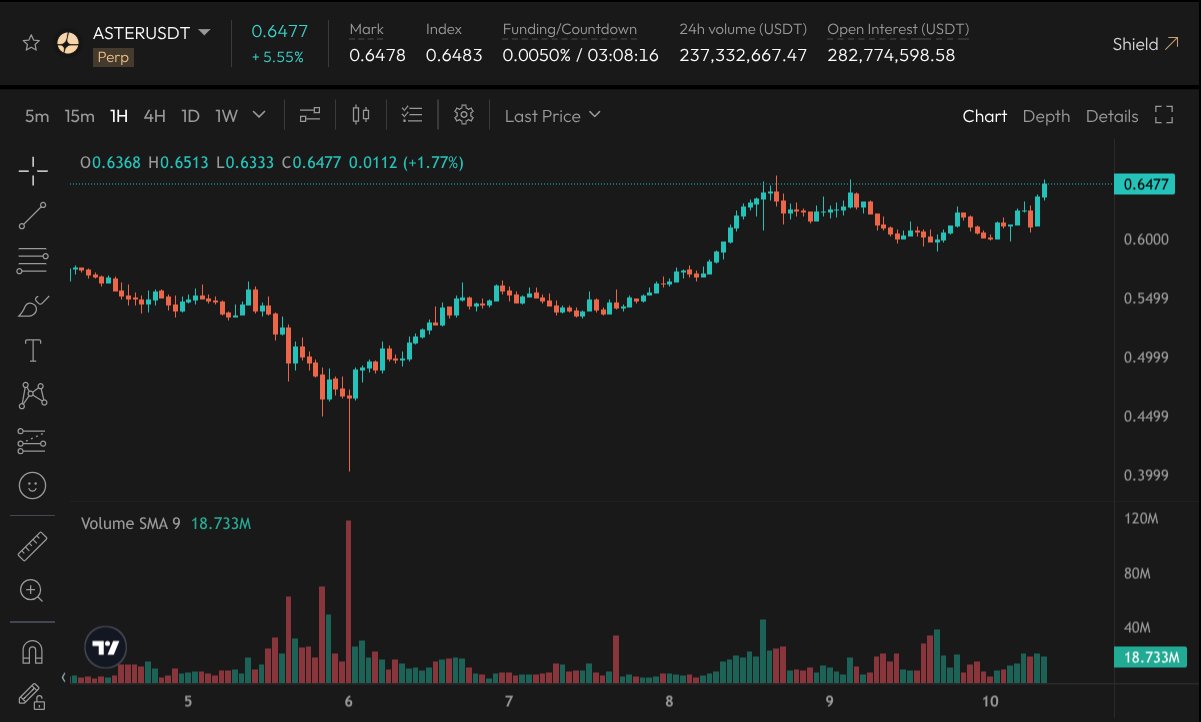Add ASTERUSDT to favorites with star icon
This screenshot has width=1201, height=722.
[31, 44]
